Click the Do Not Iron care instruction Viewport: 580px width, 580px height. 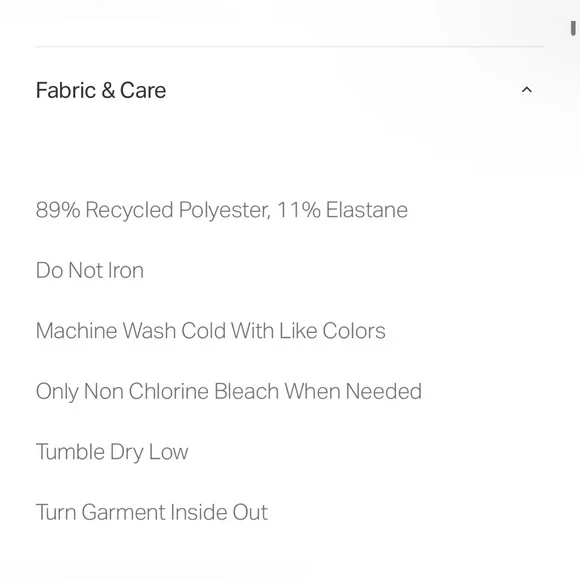click(90, 270)
